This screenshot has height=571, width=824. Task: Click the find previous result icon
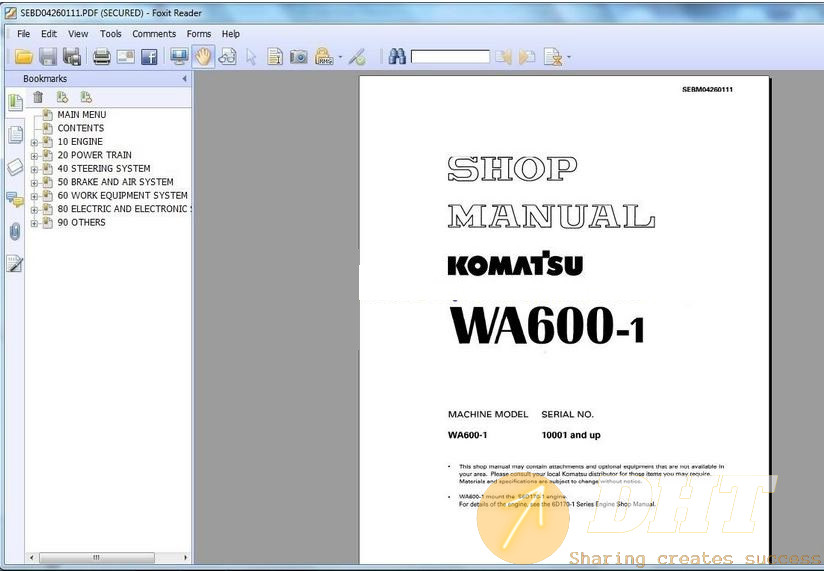coord(503,57)
